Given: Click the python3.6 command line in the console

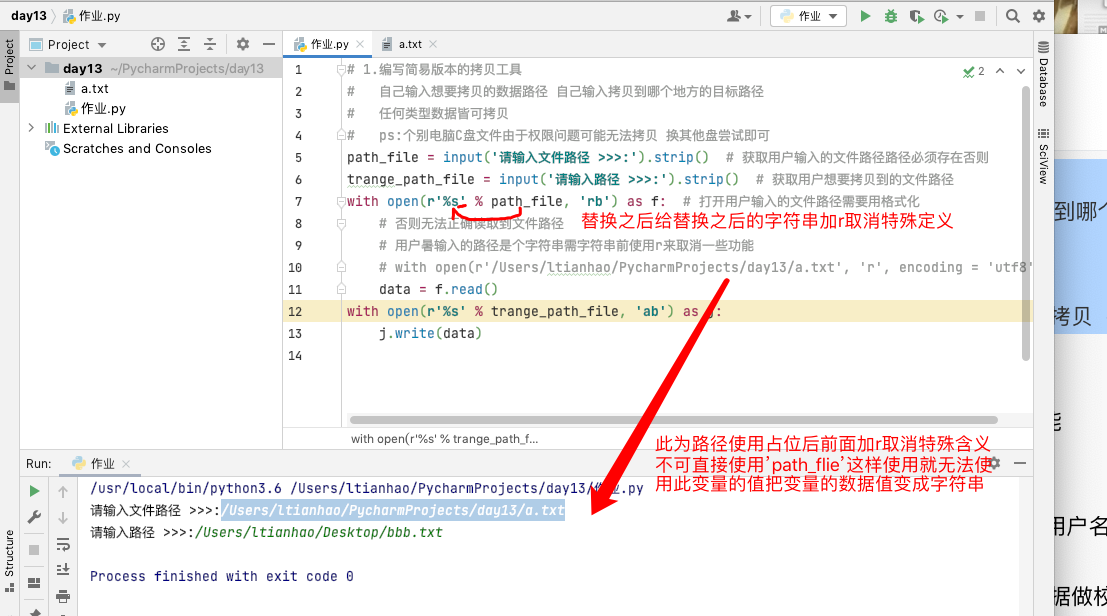Looking at the screenshot, I should [366, 488].
